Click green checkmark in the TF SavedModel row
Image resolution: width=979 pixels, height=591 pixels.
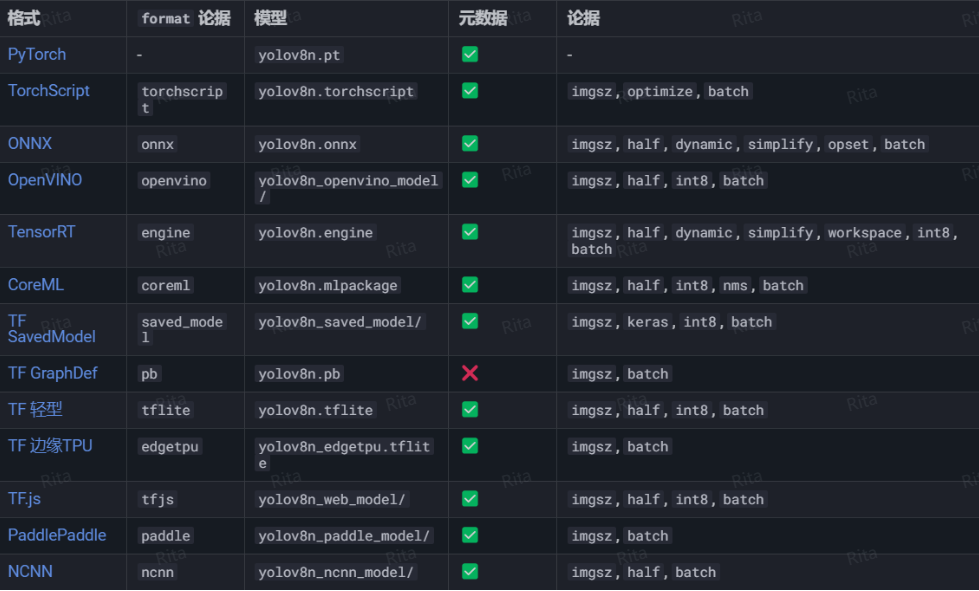pos(470,321)
